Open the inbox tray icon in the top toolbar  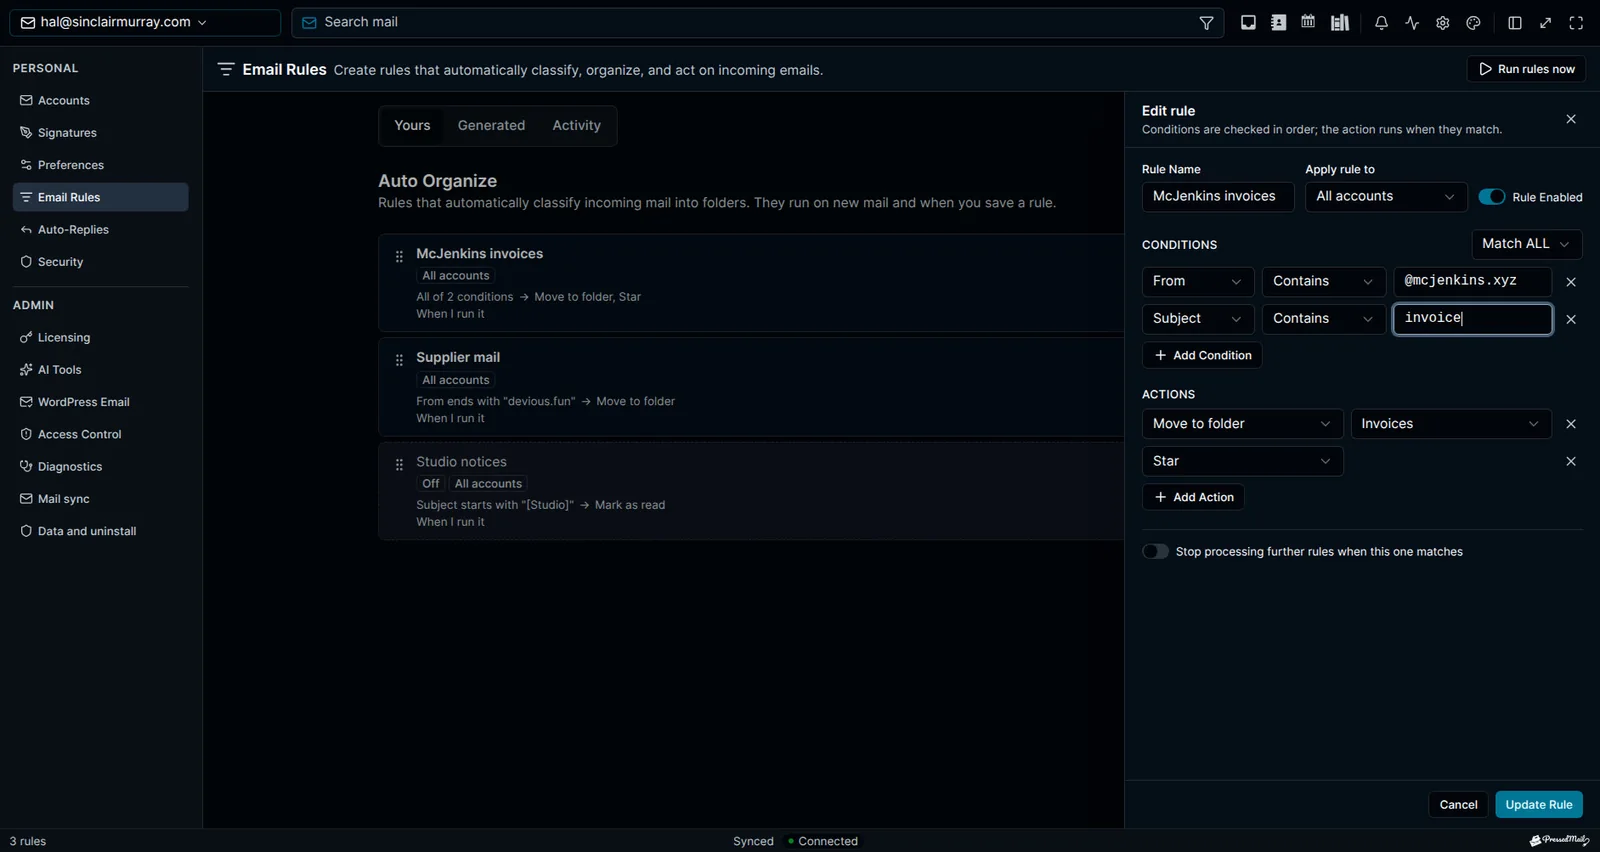(1248, 22)
